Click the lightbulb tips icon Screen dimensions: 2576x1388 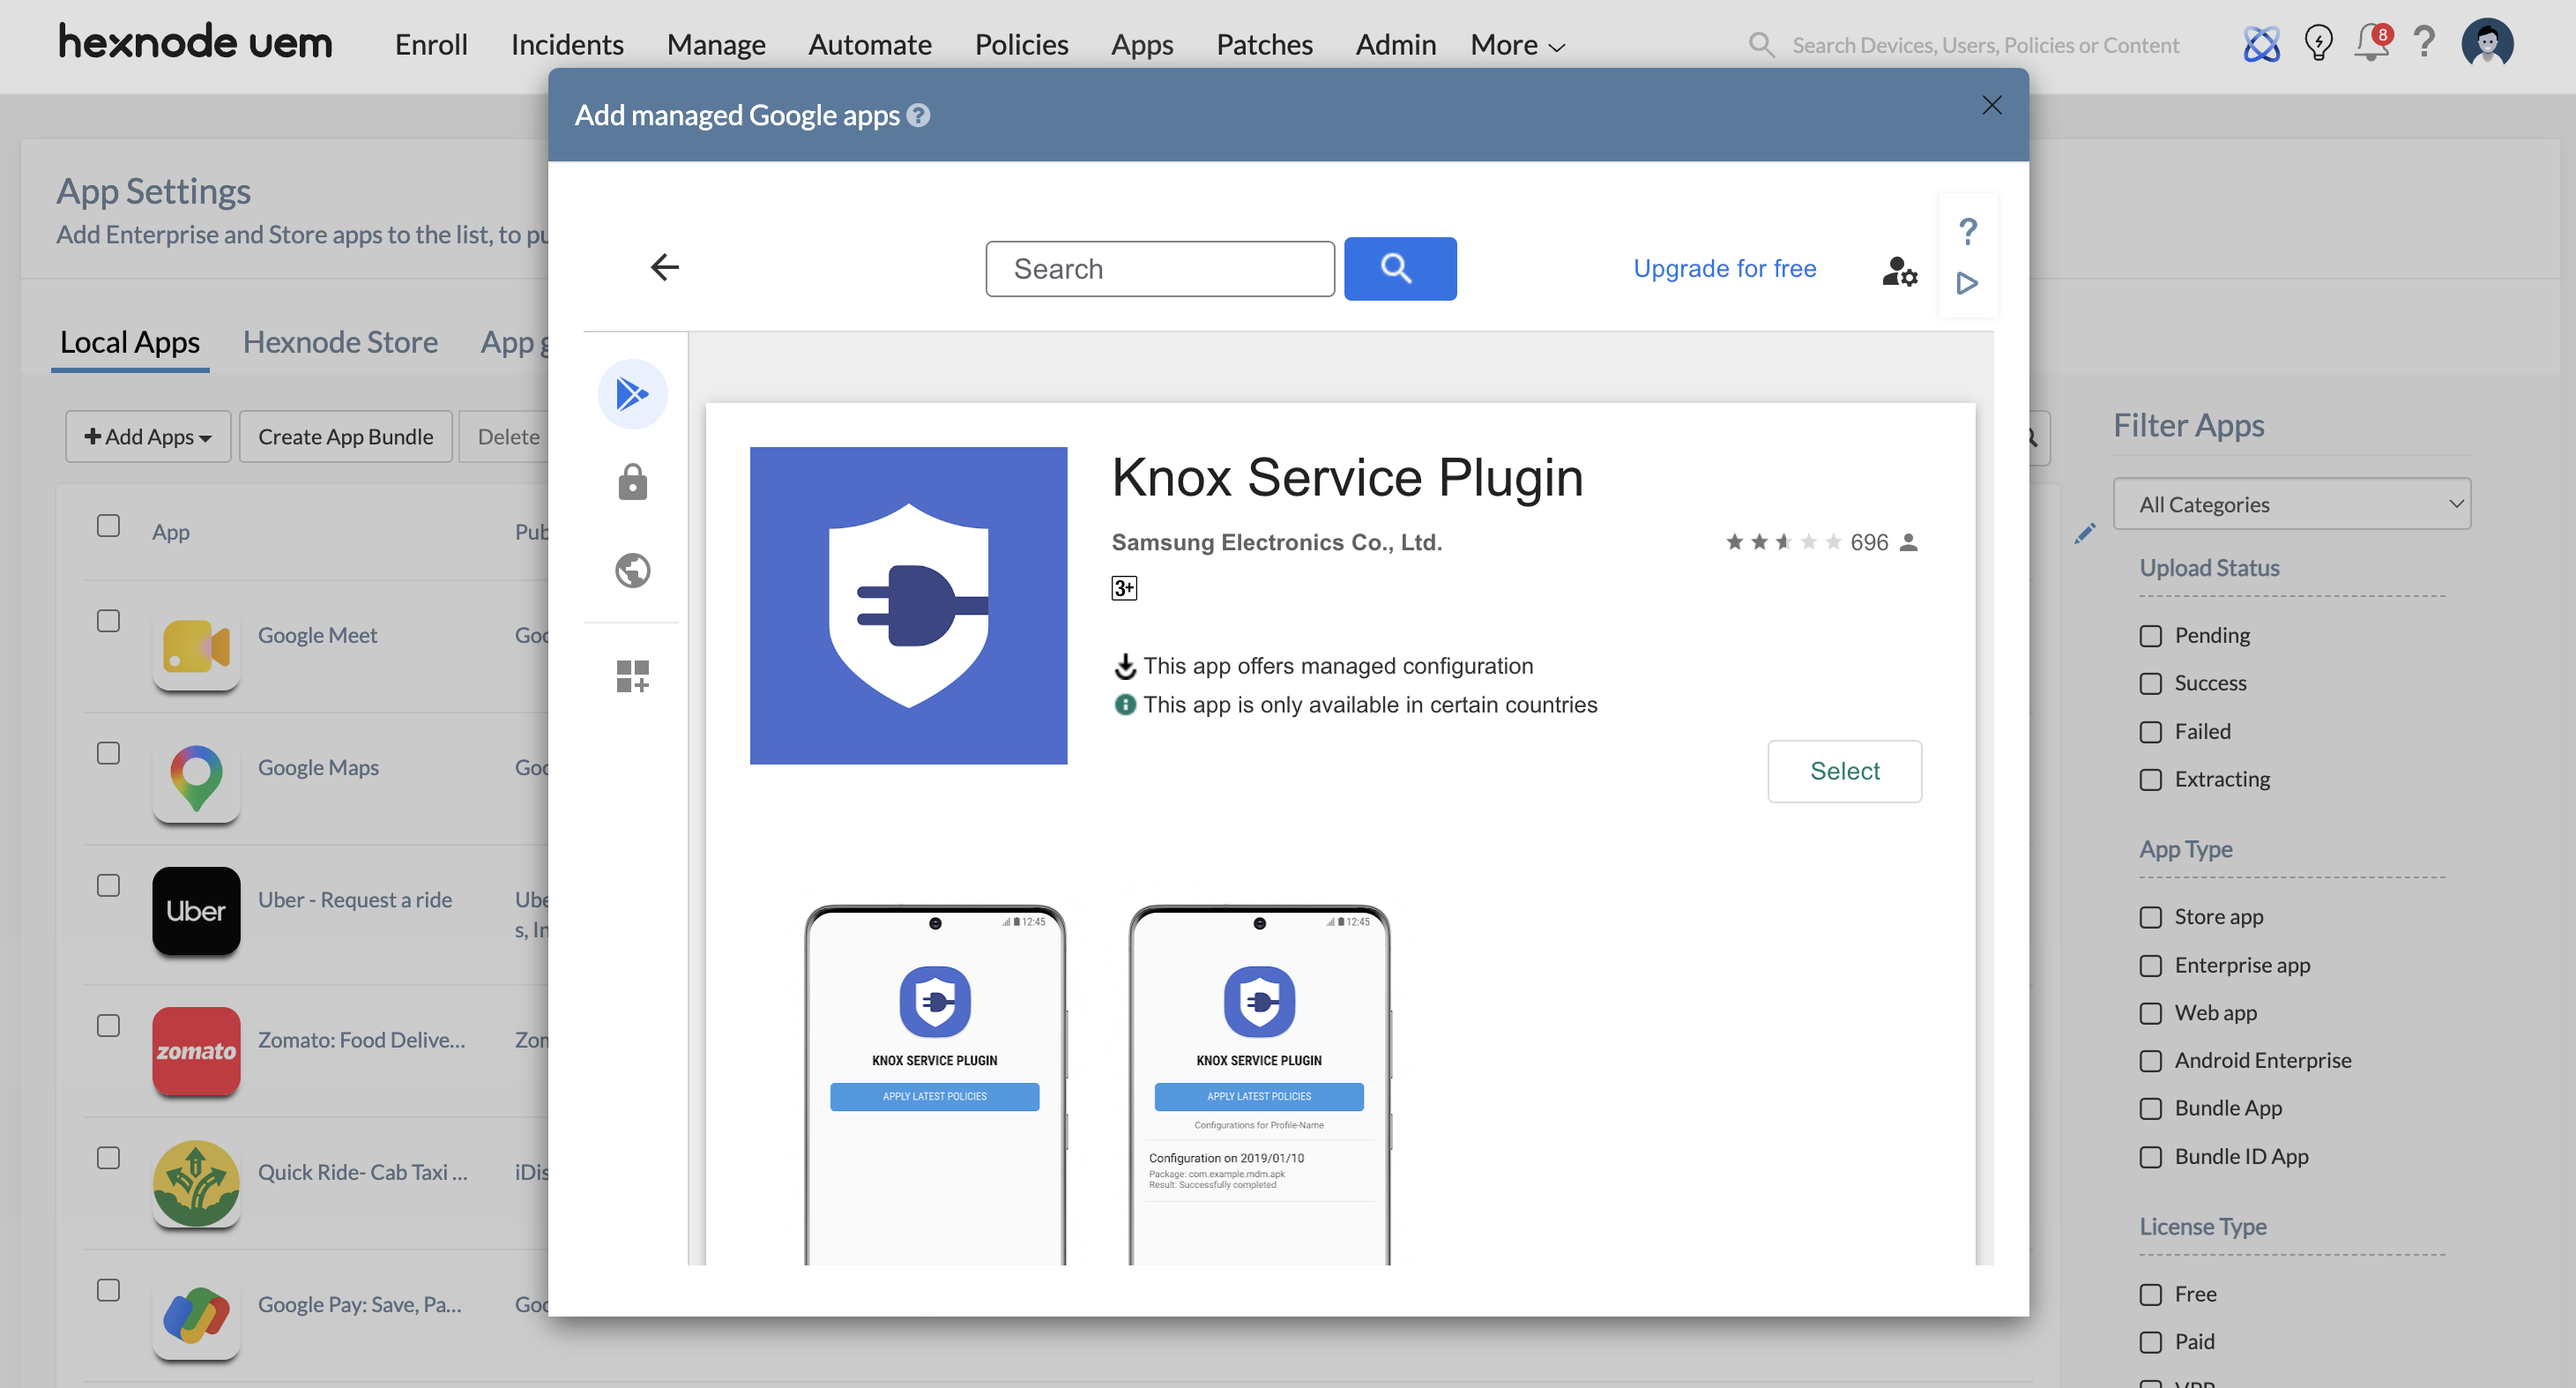click(x=2318, y=43)
